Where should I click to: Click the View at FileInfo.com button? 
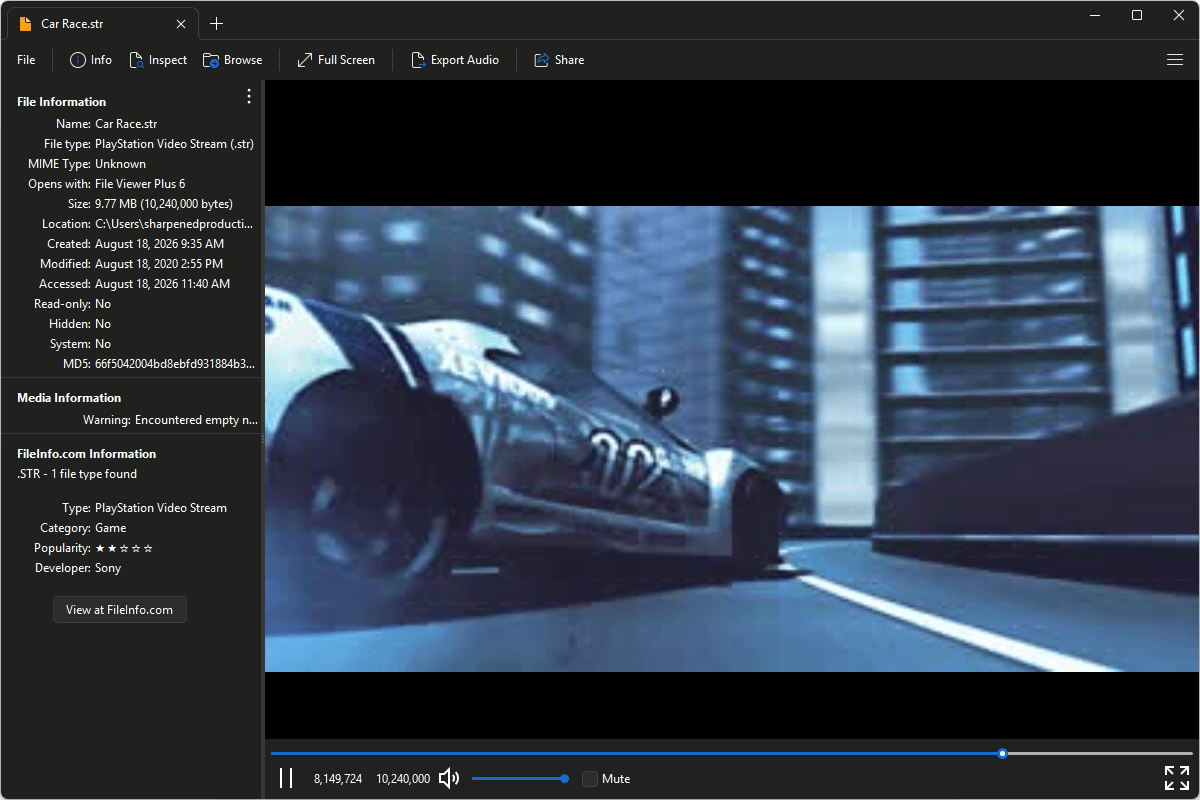pyautogui.click(x=120, y=610)
